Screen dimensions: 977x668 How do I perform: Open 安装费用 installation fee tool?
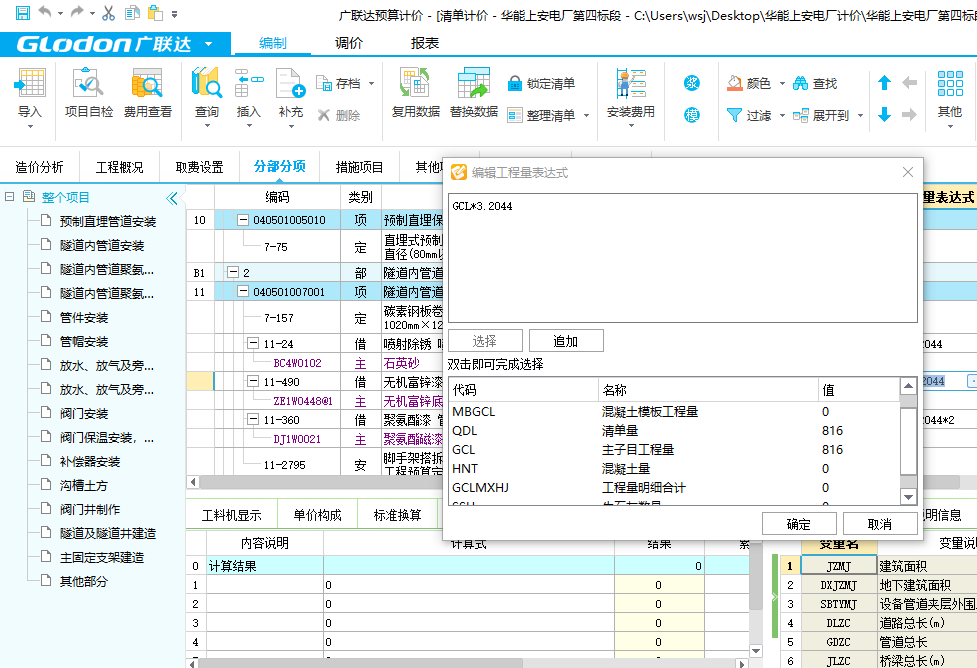(x=631, y=97)
